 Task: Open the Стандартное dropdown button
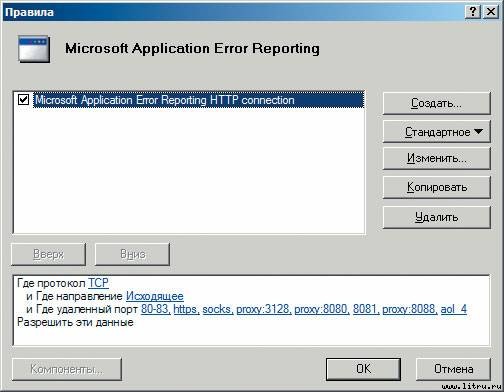pyautogui.click(x=436, y=132)
